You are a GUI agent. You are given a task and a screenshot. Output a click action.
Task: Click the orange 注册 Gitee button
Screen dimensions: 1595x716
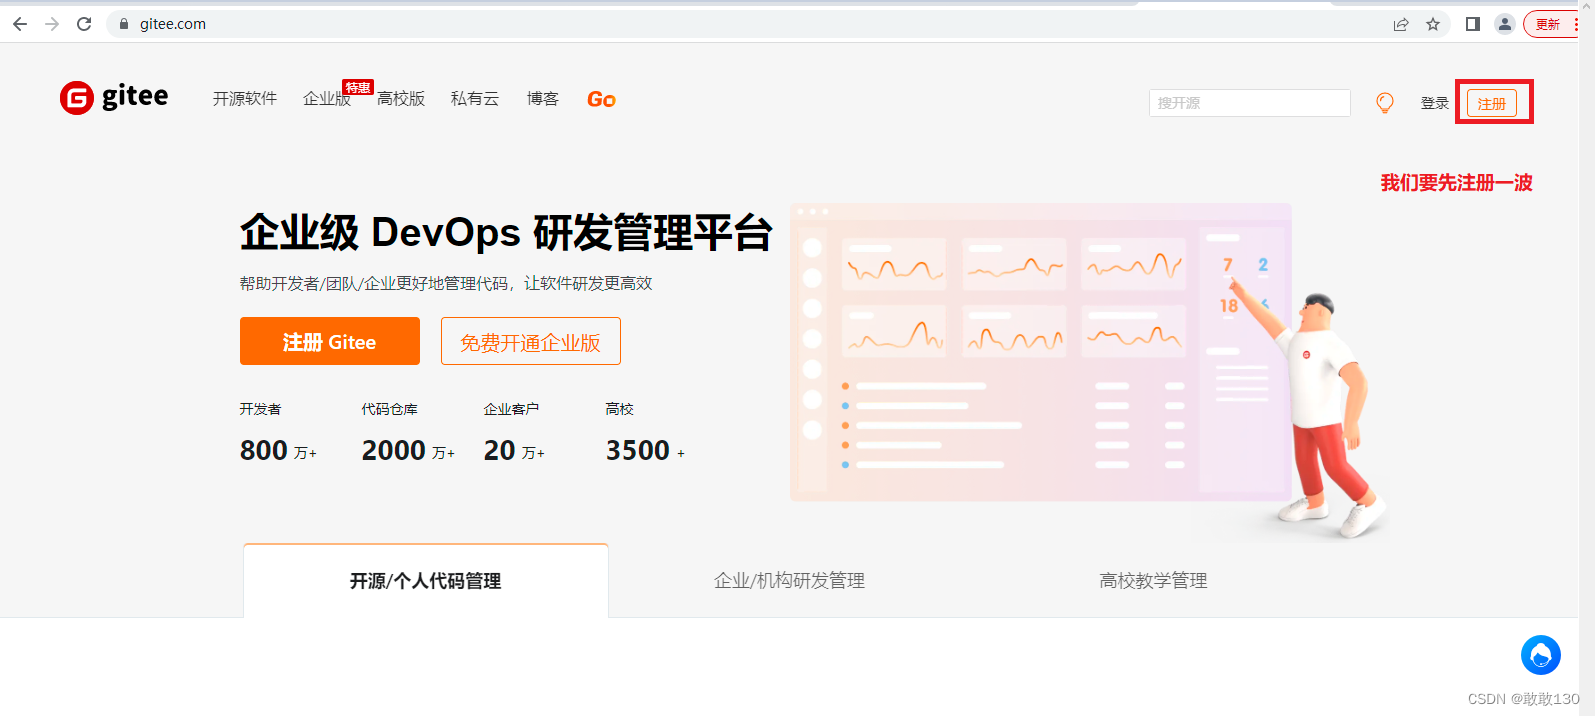[x=330, y=341]
